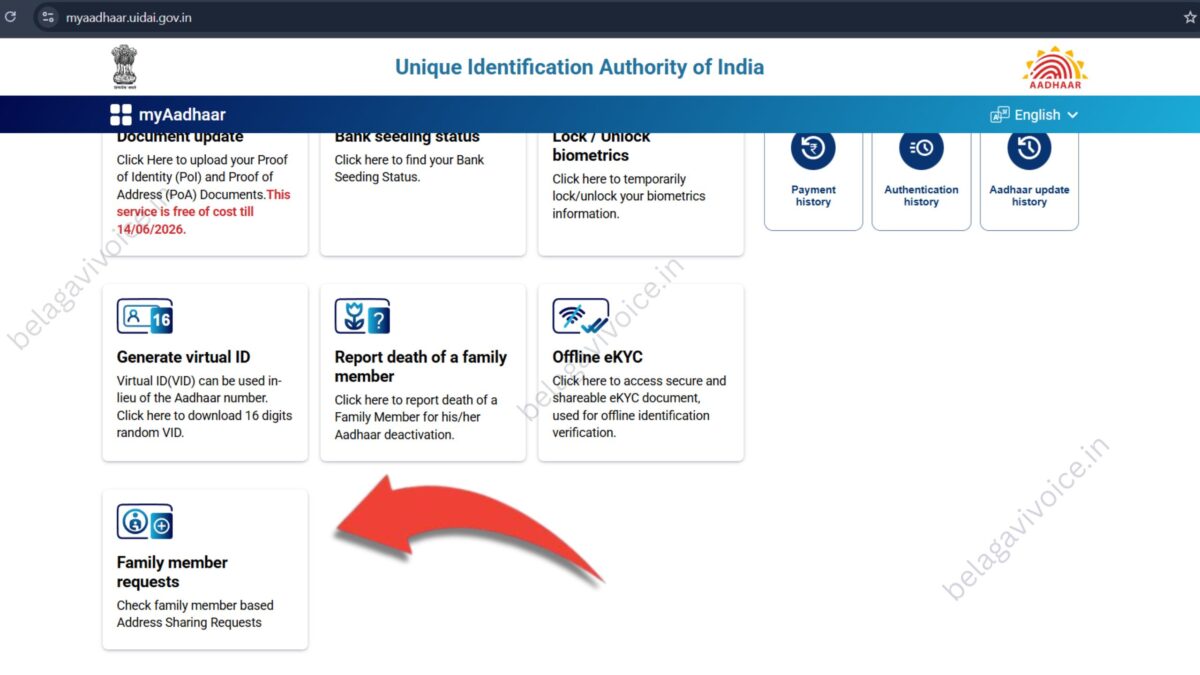Screen dimensions: 1200x675
Task: Click the Government of India emblem
Action: [x=124, y=66]
